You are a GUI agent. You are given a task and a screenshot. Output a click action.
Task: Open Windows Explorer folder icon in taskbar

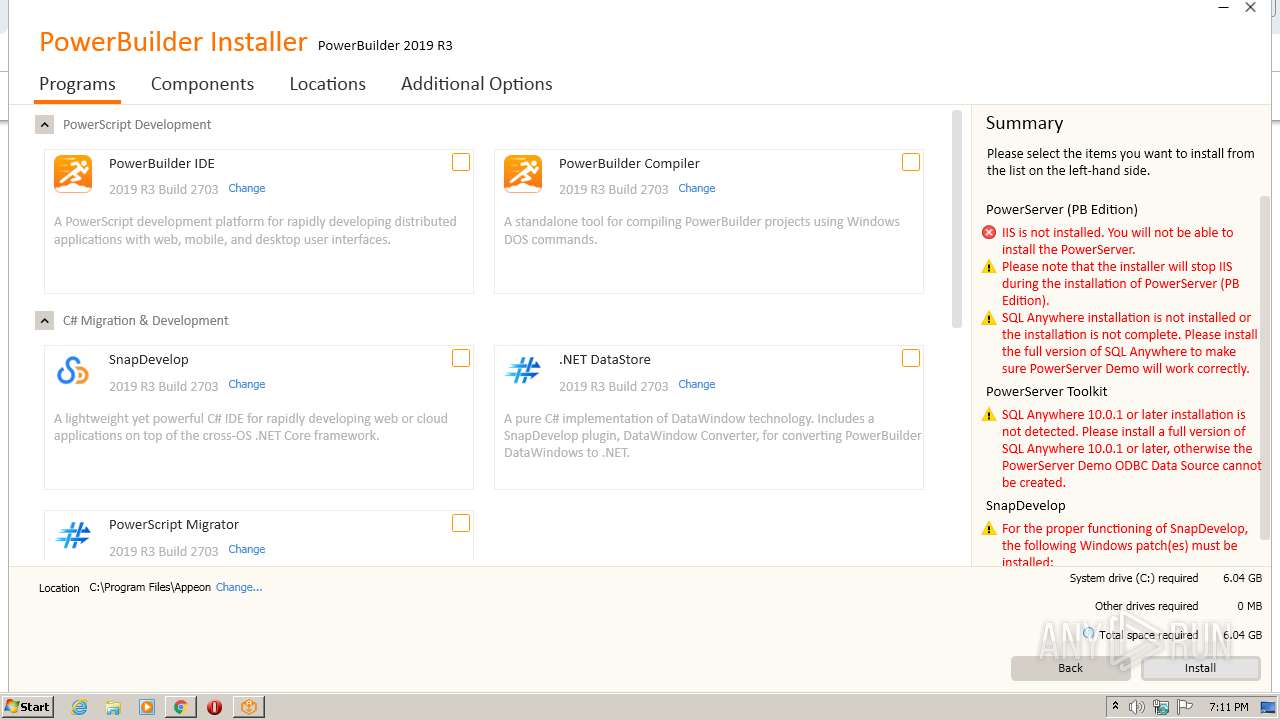point(113,707)
